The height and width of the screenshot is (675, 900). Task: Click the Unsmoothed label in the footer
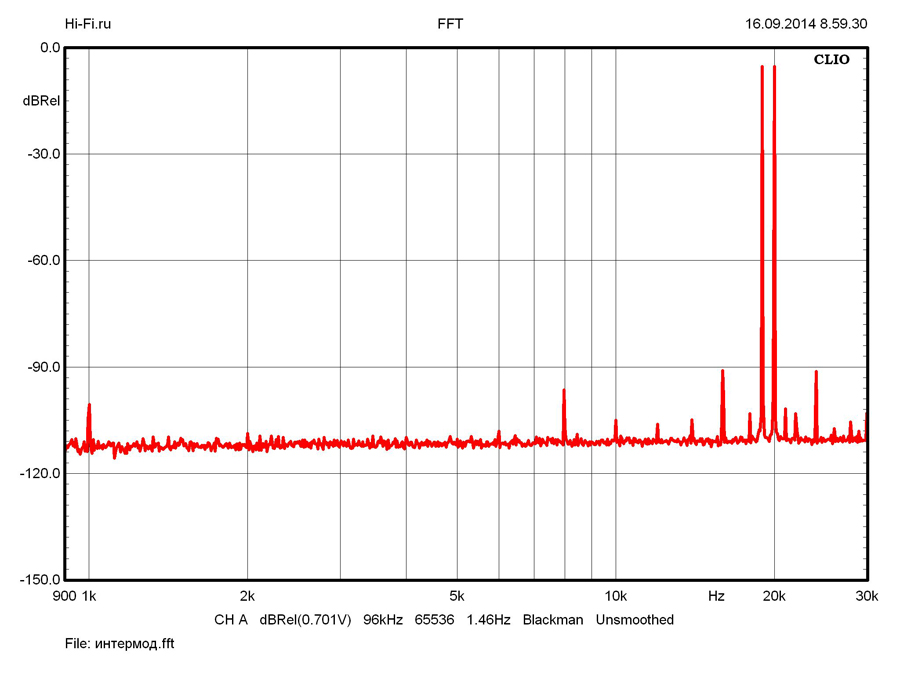tap(635, 620)
